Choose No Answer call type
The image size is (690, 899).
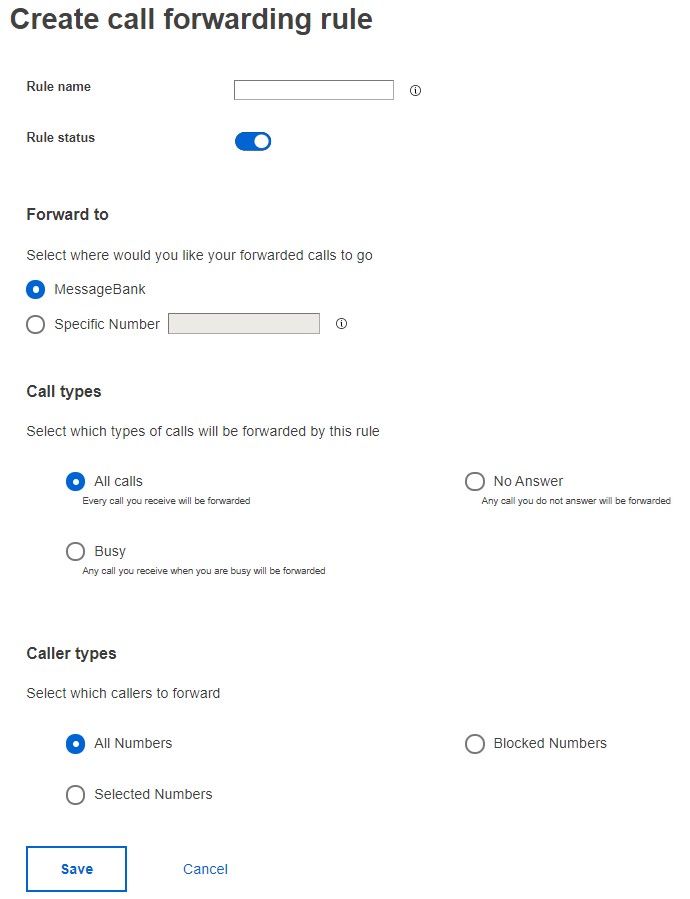475,481
